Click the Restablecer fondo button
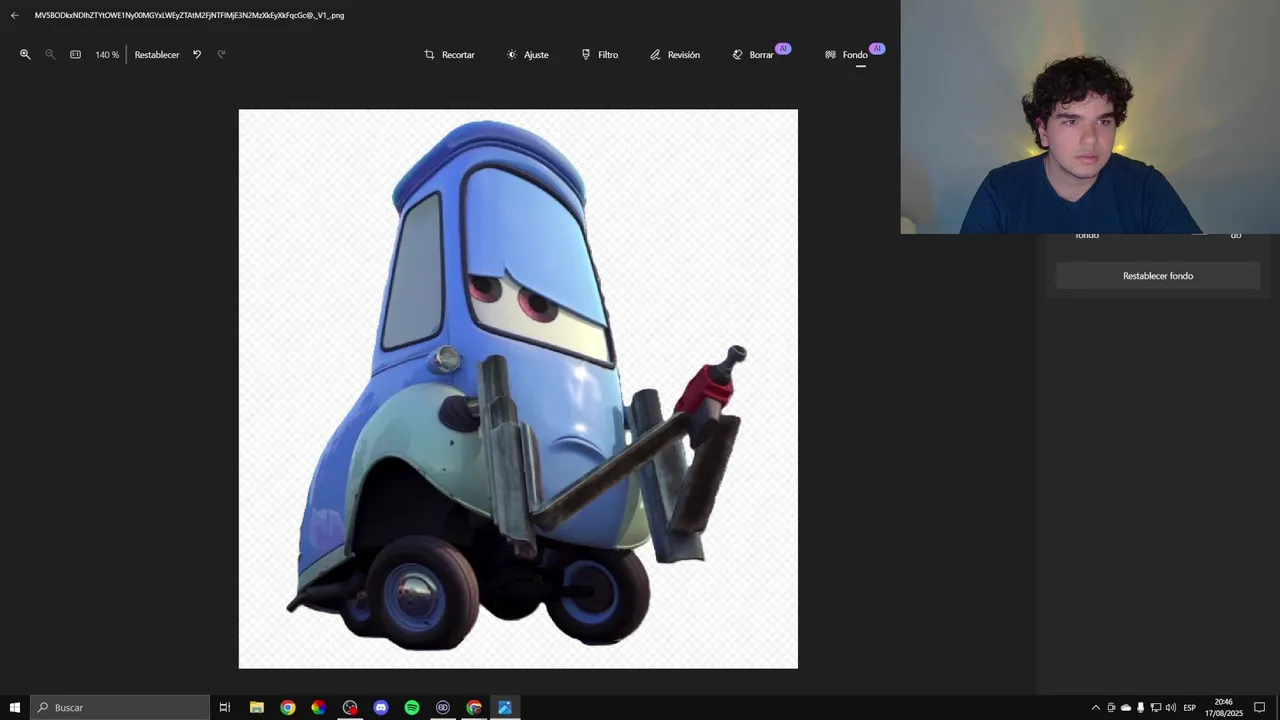This screenshot has height=720, width=1280. (x=1158, y=276)
